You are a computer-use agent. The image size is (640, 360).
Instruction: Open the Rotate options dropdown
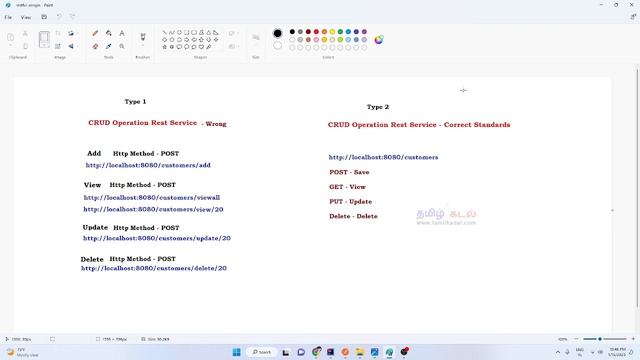[x=78, y=33]
